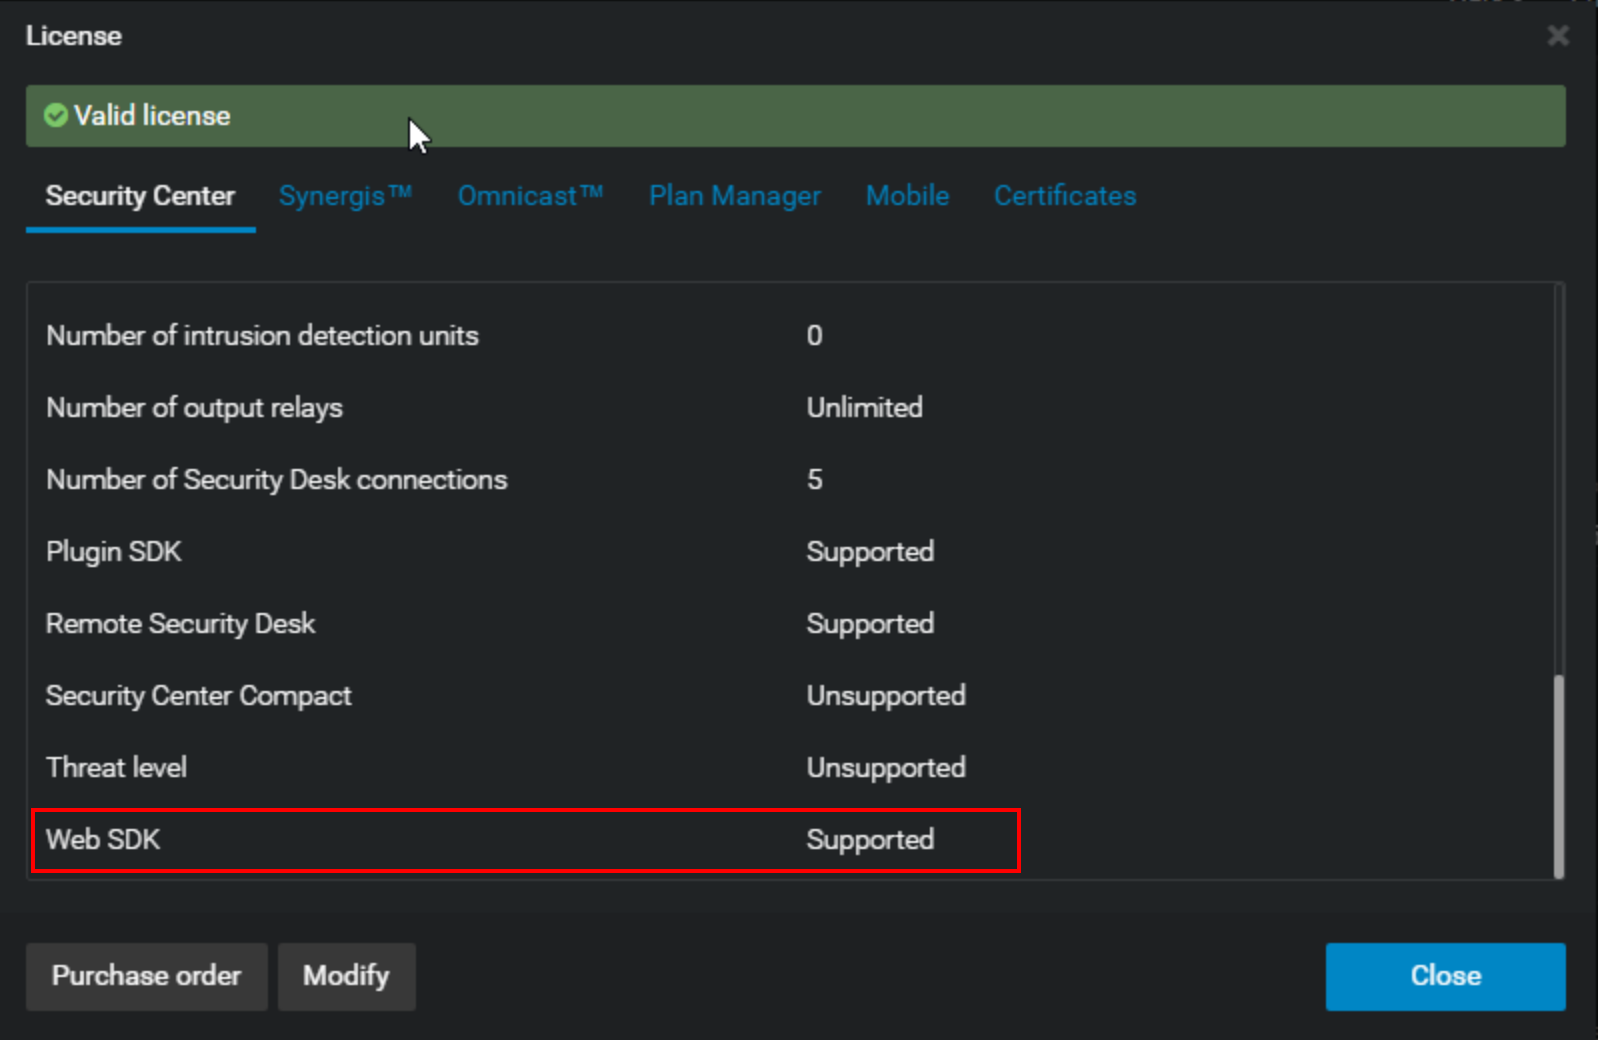Click the 'Unlimited' value for output relays
The image size is (1598, 1040).
865,408
